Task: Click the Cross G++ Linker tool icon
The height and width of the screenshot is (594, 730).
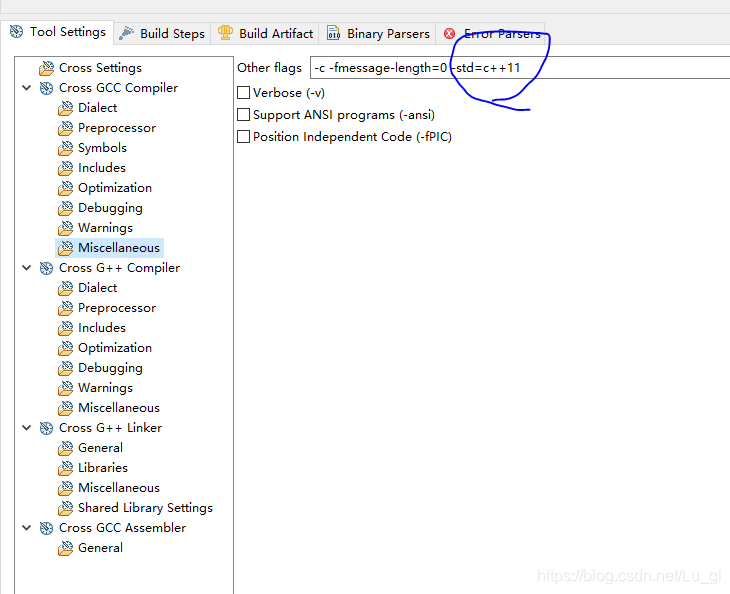Action: (x=46, y=428)
